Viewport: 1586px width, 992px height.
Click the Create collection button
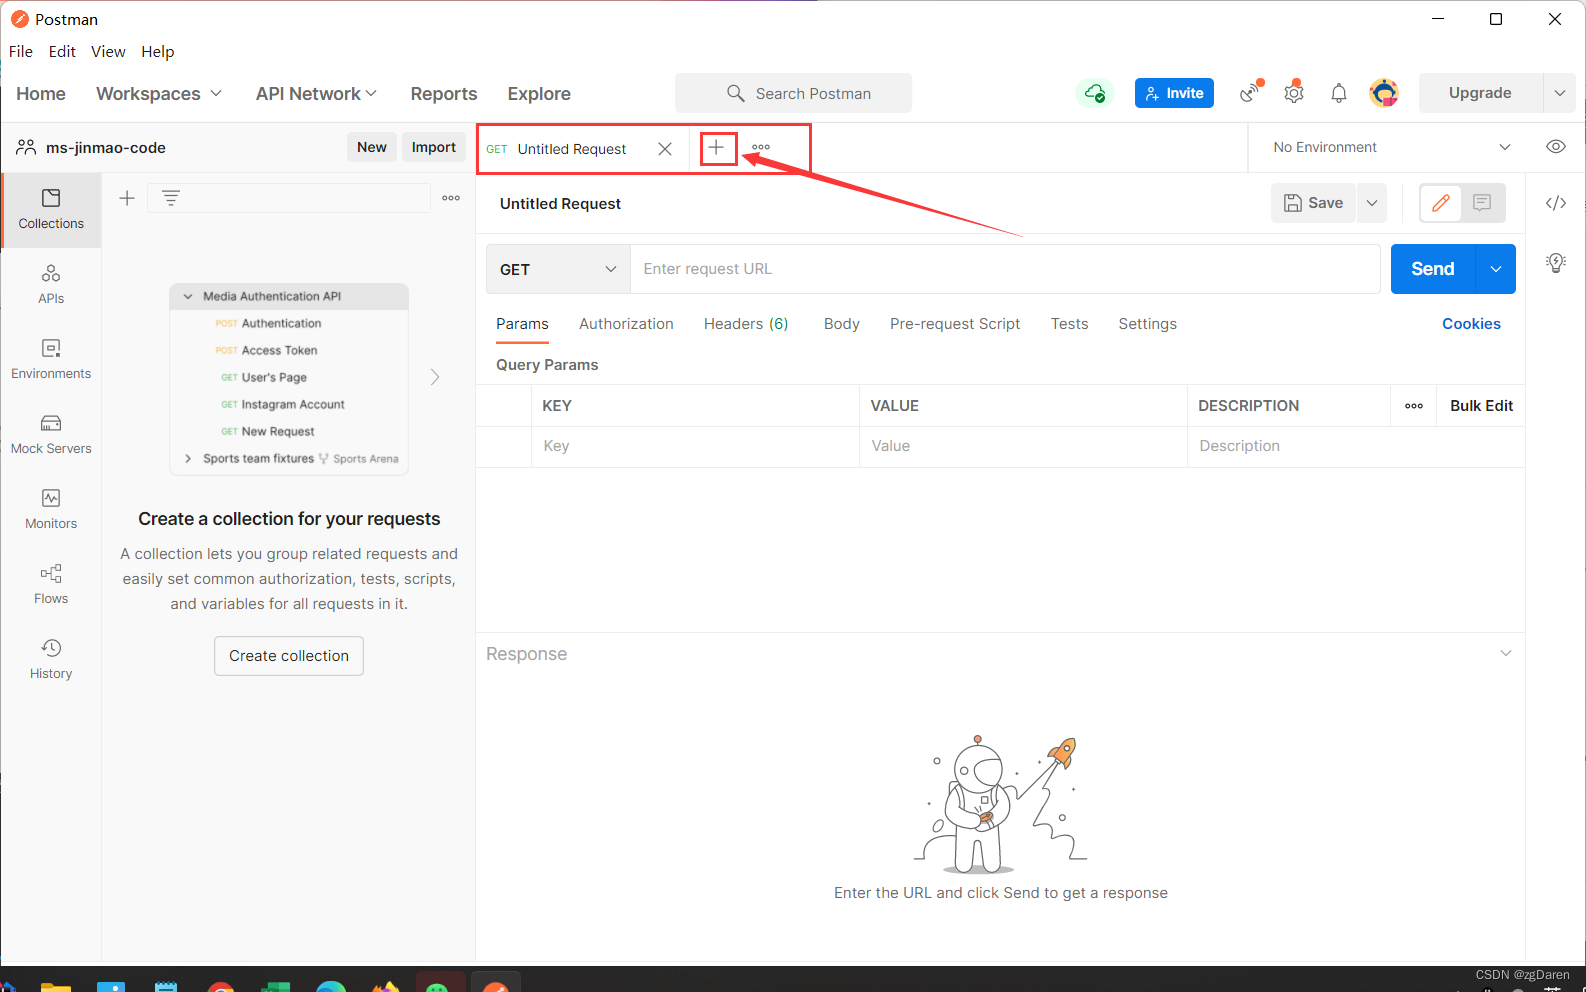point(289,656)
